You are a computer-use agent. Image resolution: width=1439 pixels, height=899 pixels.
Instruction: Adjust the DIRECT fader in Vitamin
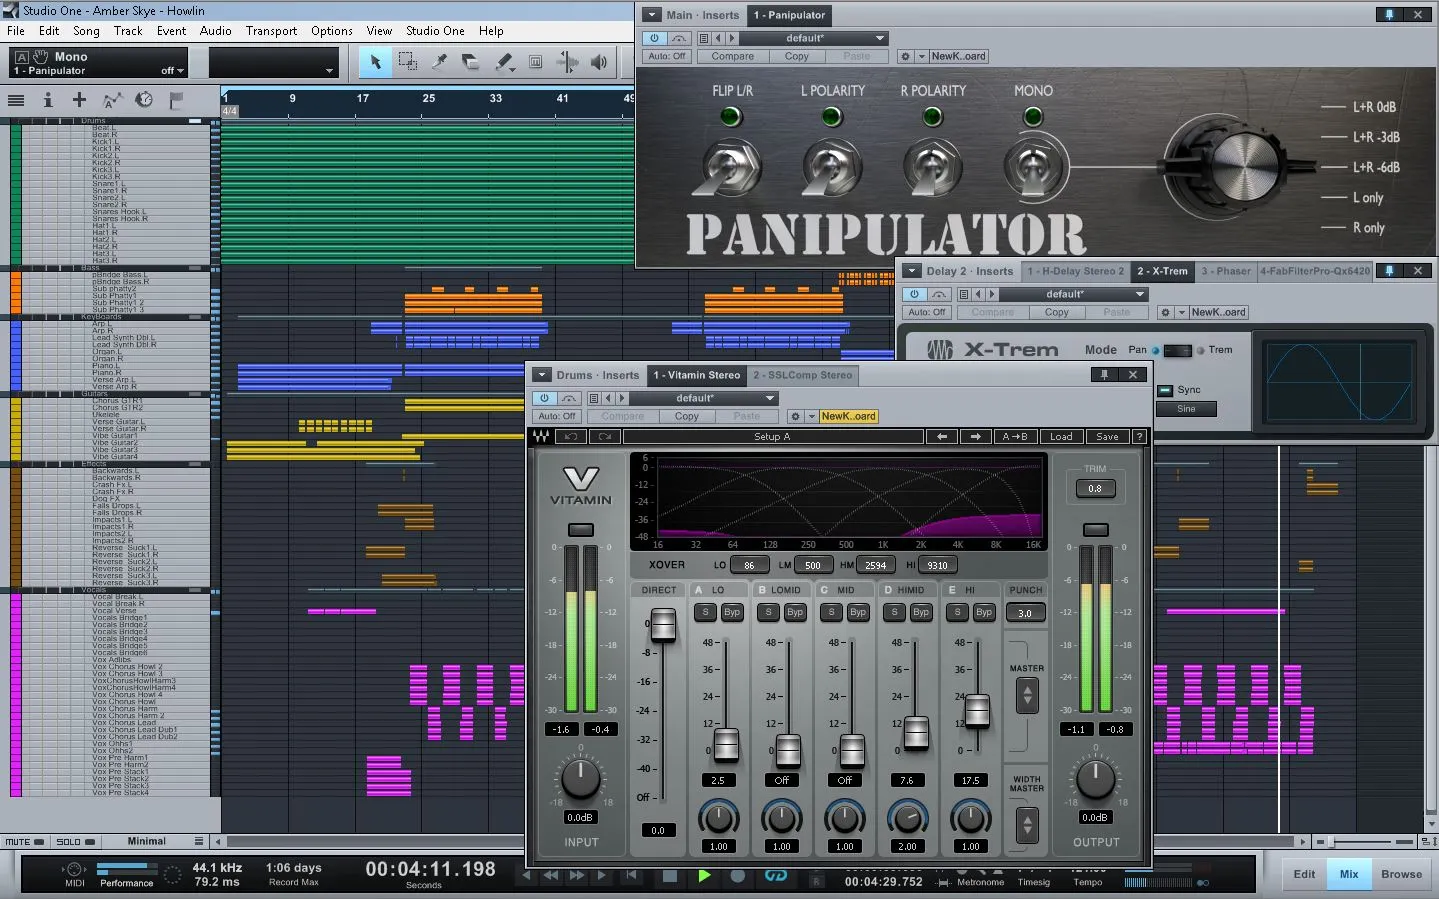(662, 626)
